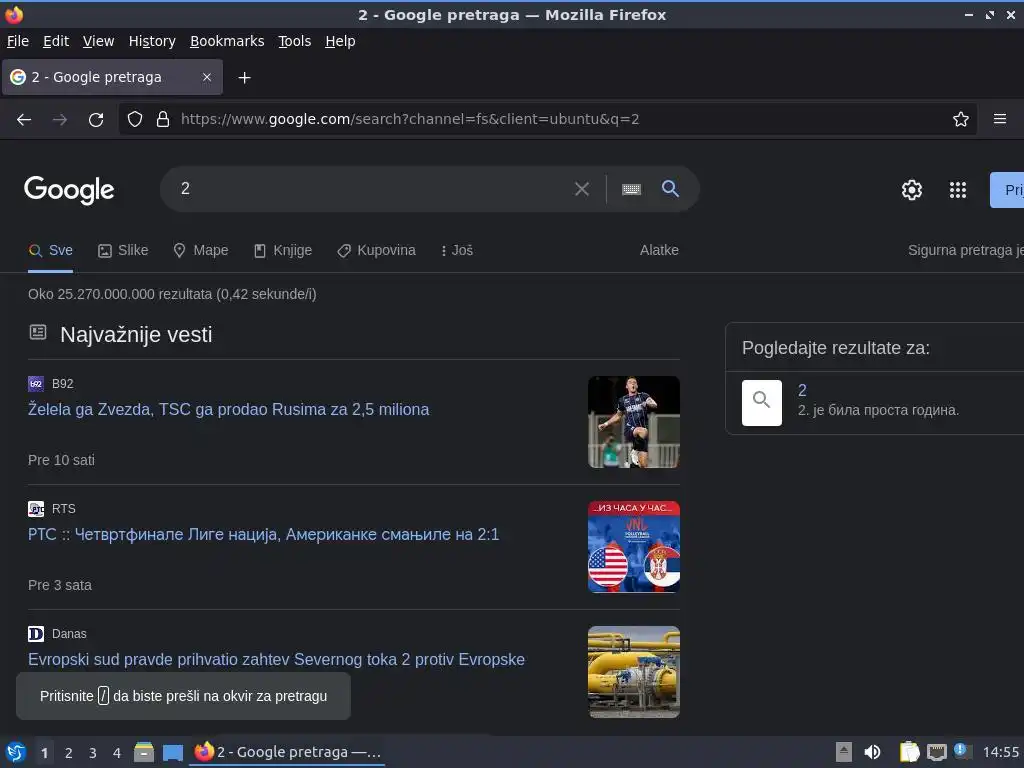Bookmark this page with the star
The width and height of the screenshot is (1024, 768).
pyautogui.click(x=961, y=119)
